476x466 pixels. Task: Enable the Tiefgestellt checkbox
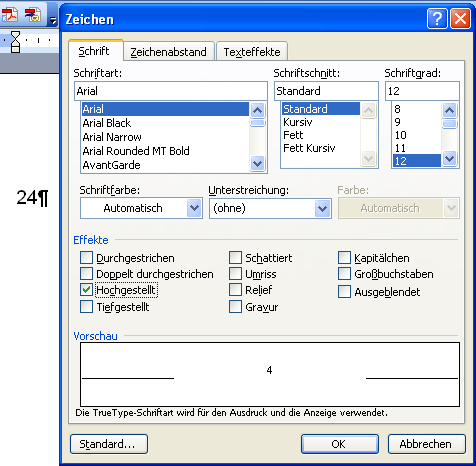coord(86,307)
